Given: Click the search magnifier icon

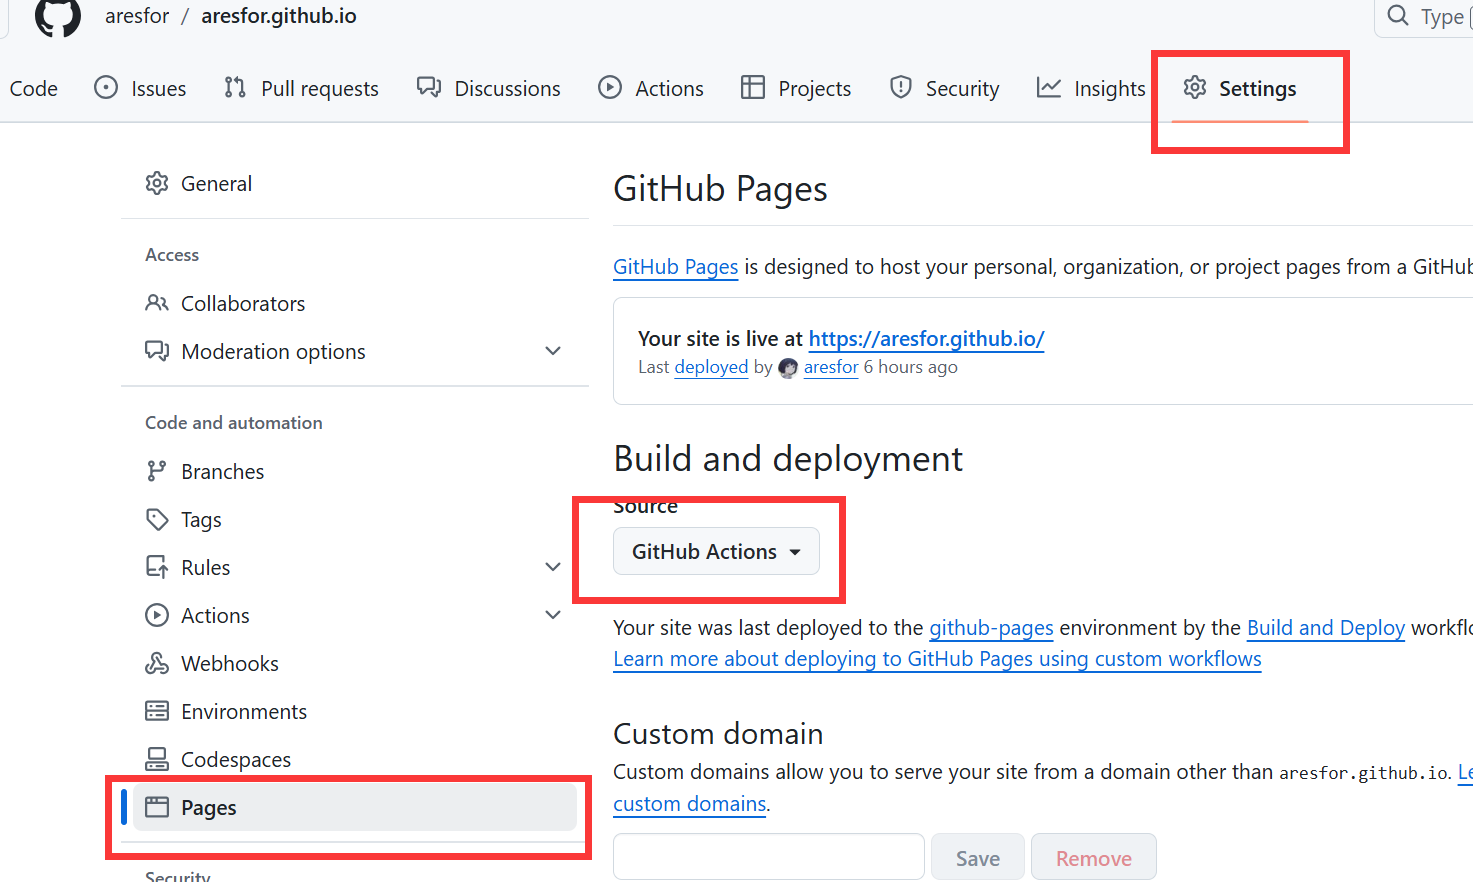Looking at the screenshot, I should click(1398, 16).
